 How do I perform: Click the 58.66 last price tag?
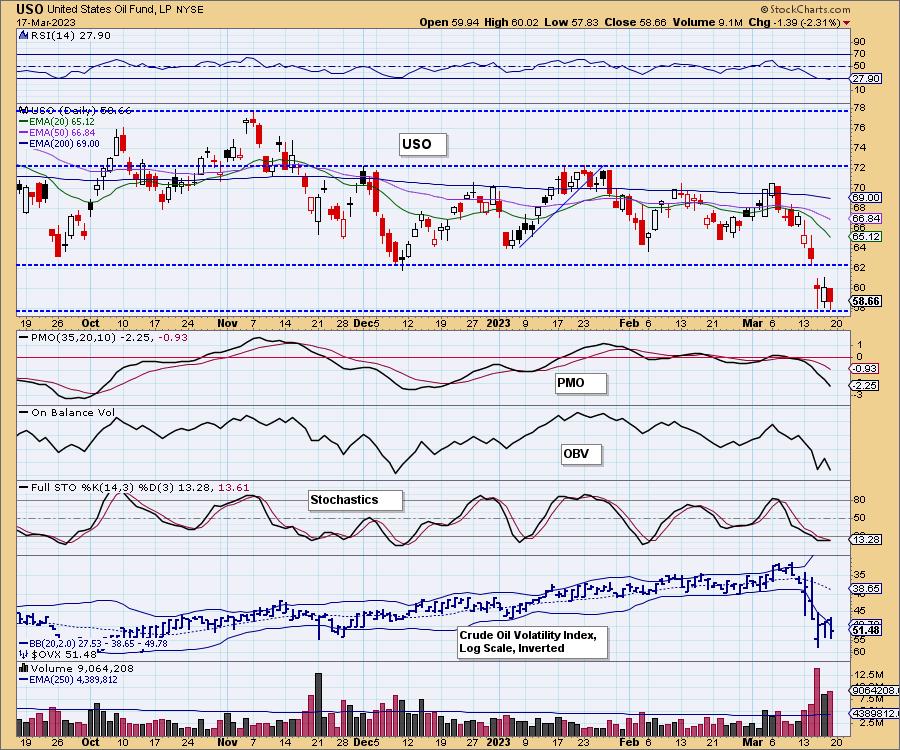pos(866,301)
